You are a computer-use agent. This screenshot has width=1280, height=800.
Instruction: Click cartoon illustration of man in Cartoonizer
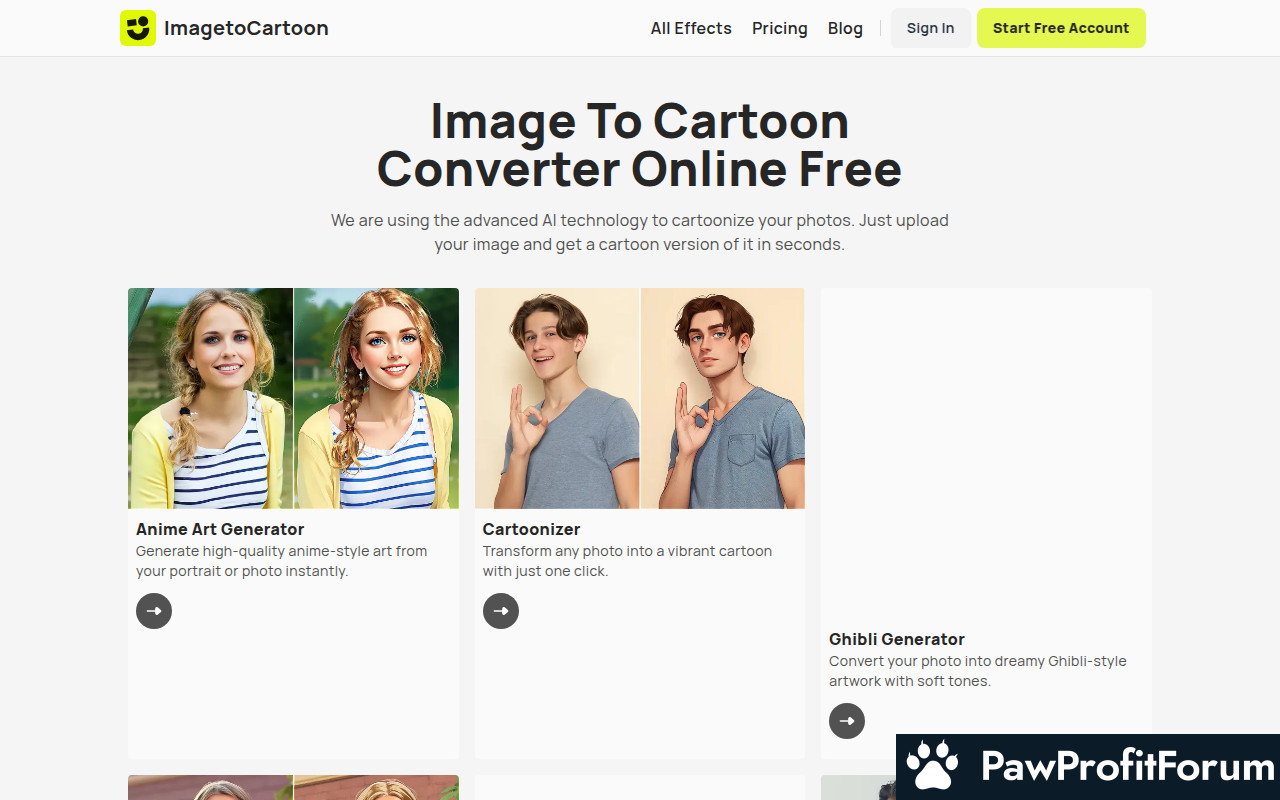(x=722, y=398)
